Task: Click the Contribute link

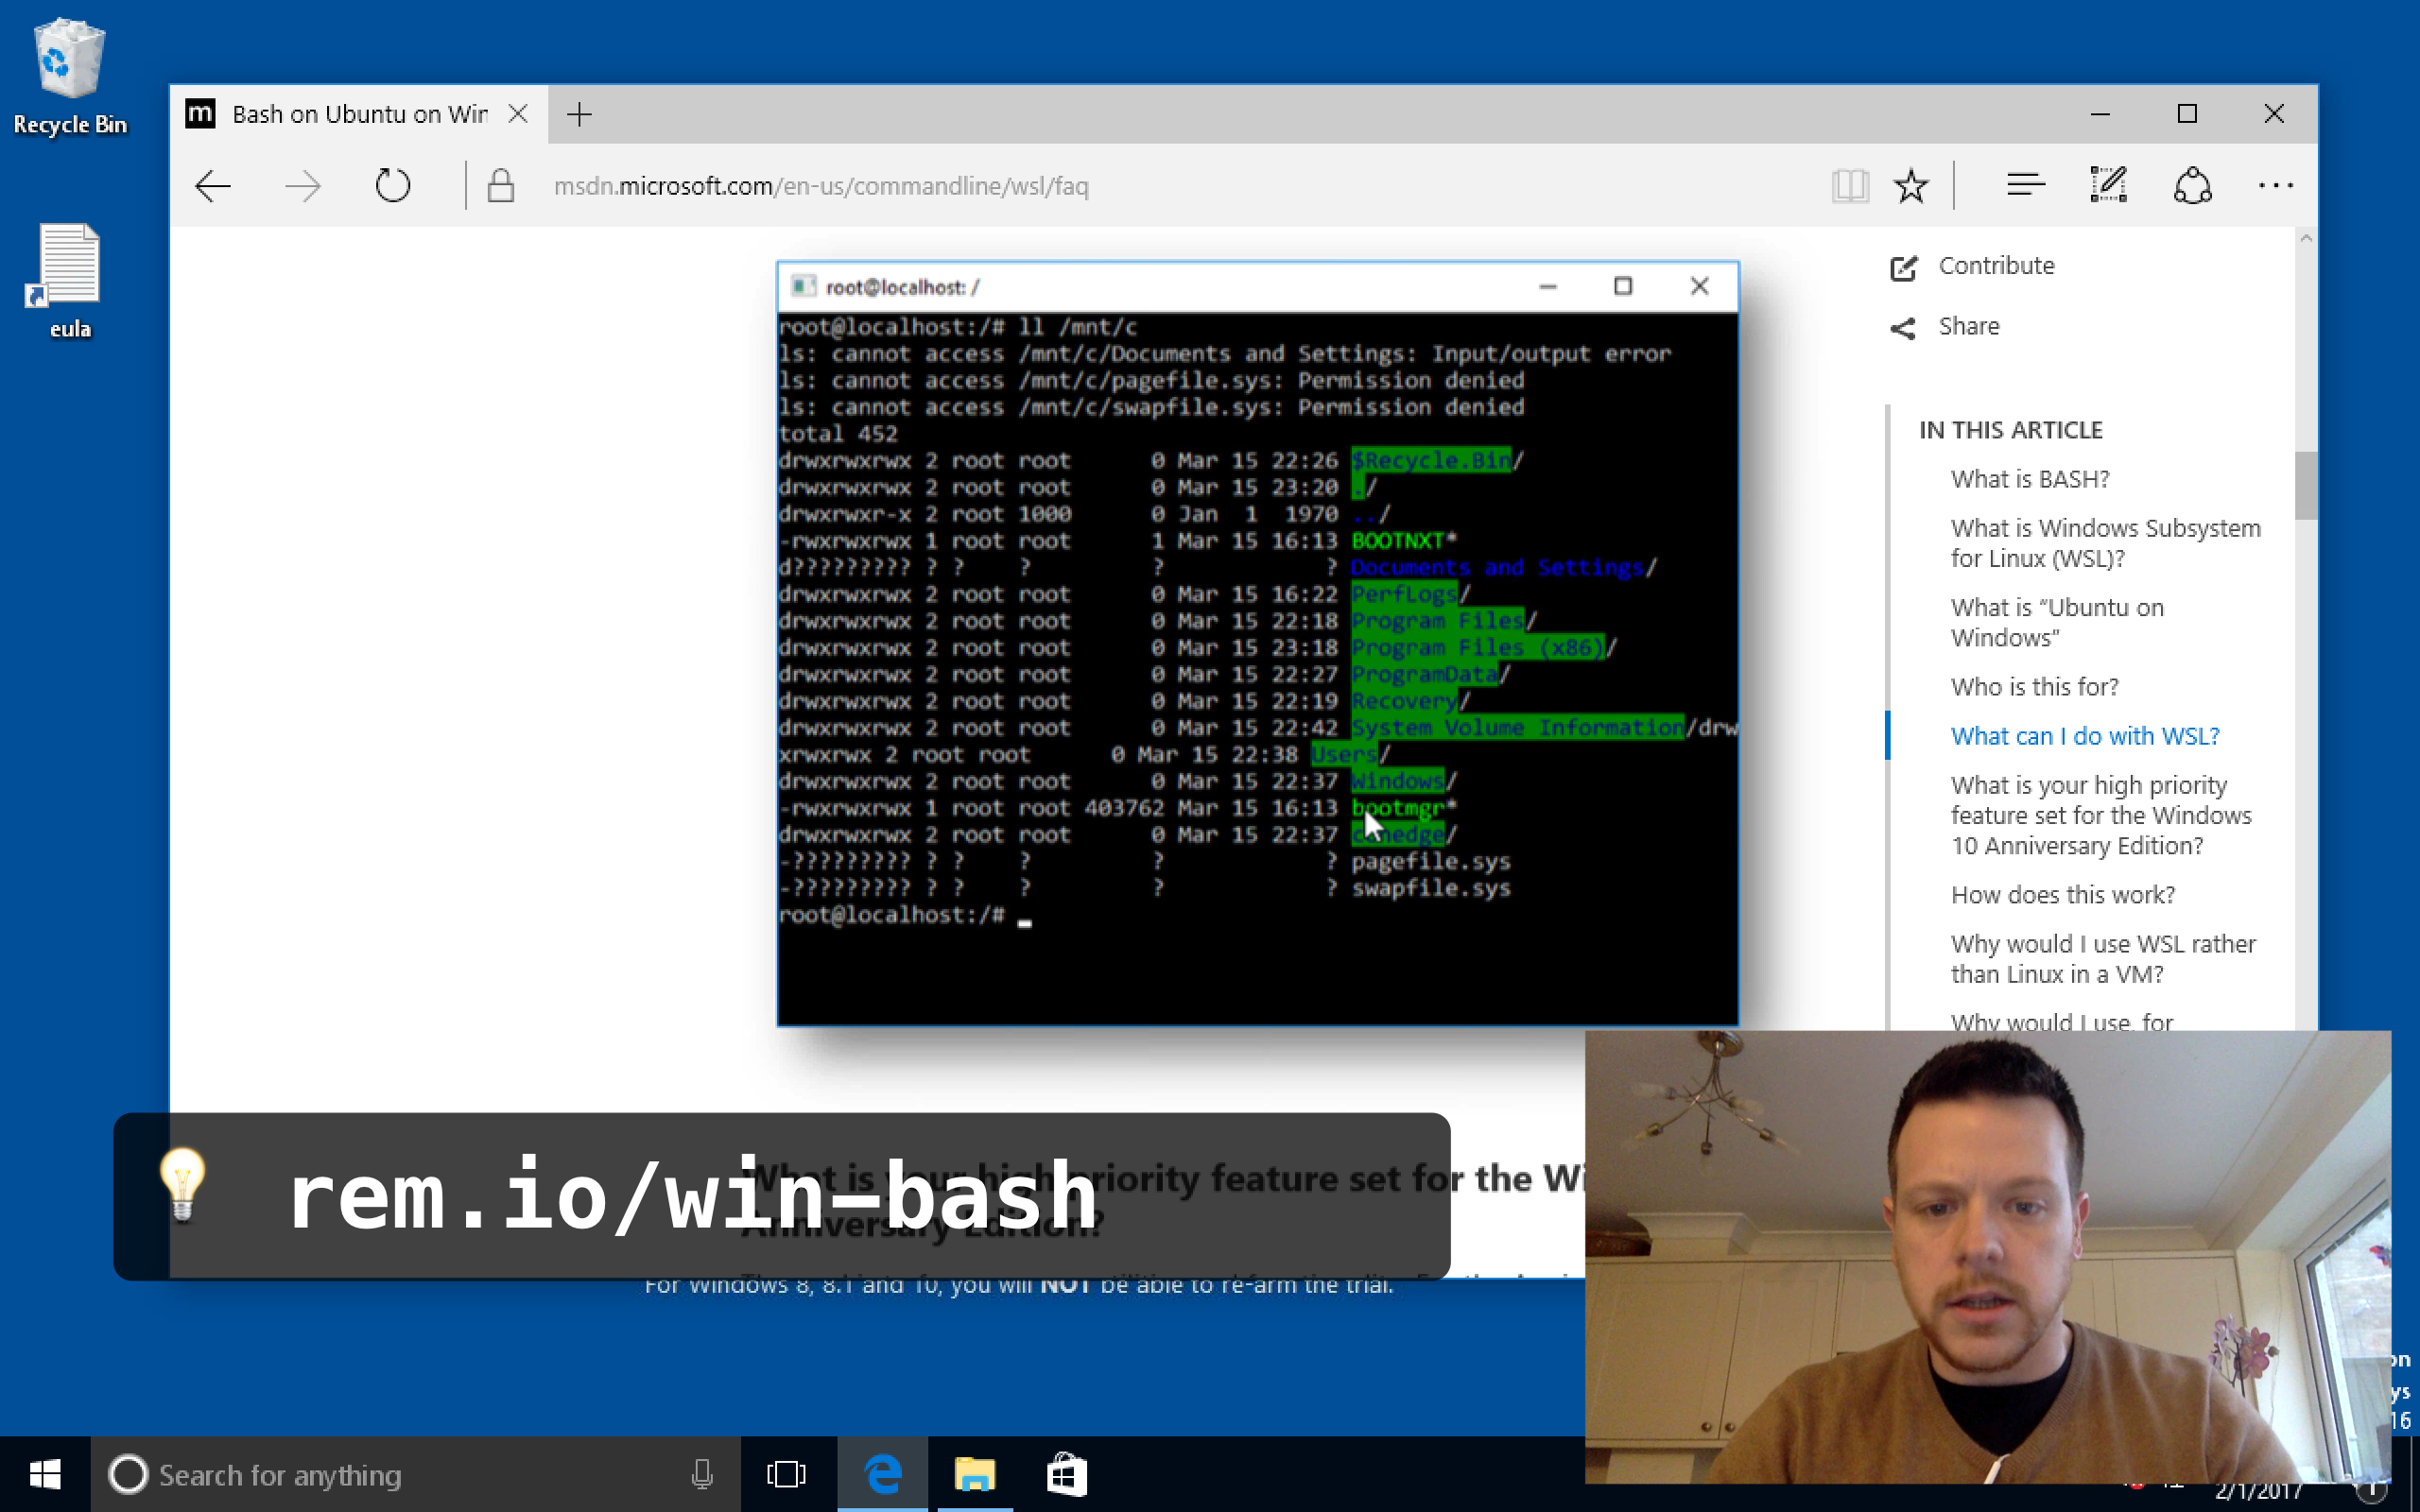Action: (x=1995, y=266)
